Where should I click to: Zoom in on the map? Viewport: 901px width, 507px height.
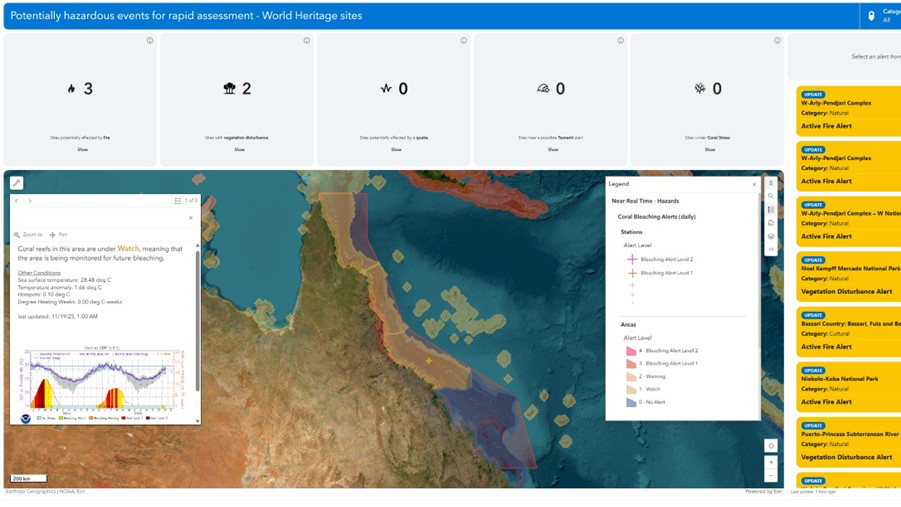click(771, 462)
